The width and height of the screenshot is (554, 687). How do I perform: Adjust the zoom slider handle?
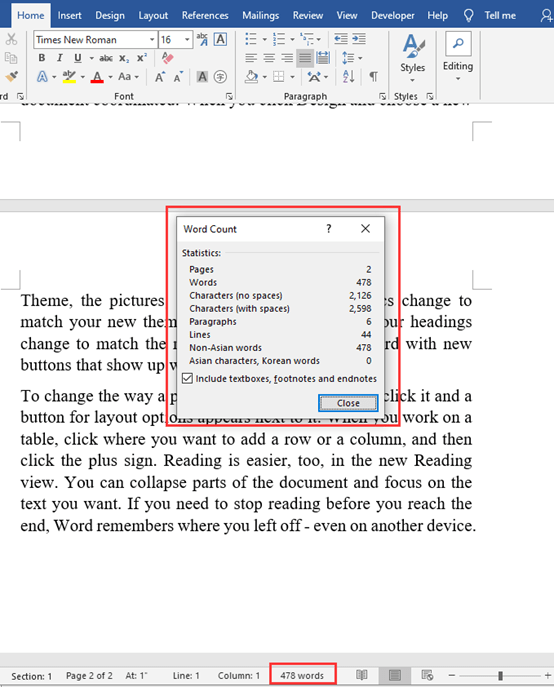(500, 675)
